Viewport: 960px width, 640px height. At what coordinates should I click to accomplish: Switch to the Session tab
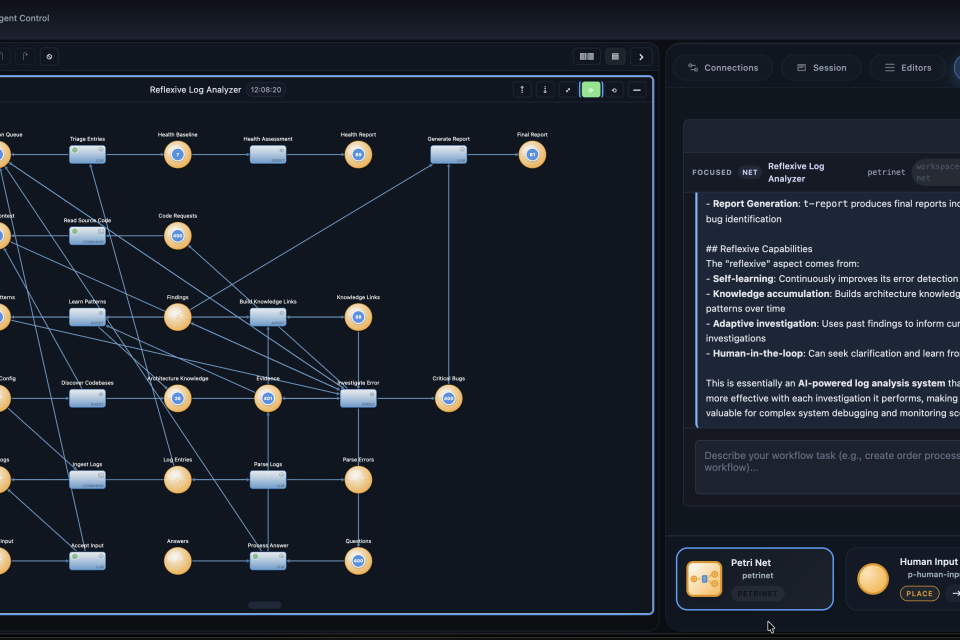821,68
